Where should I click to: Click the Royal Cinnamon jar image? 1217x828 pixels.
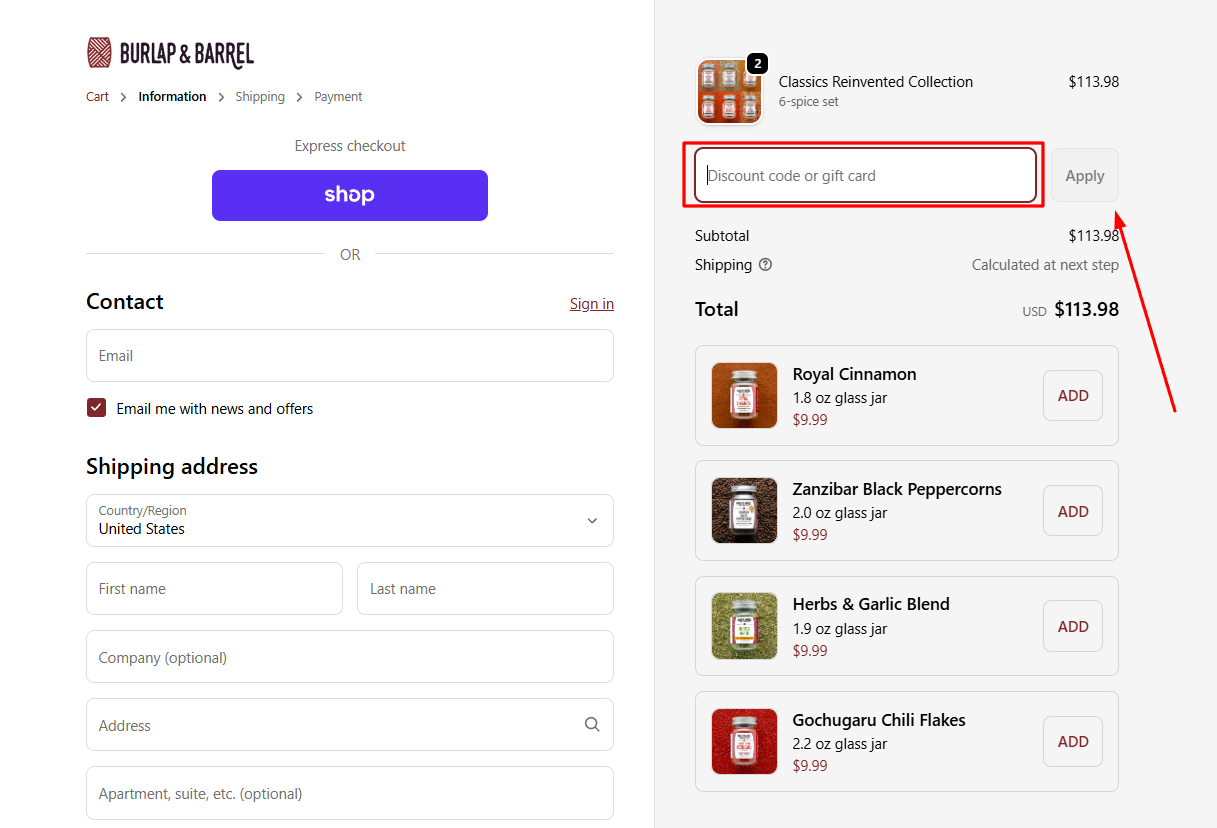(x=744, y=395)
